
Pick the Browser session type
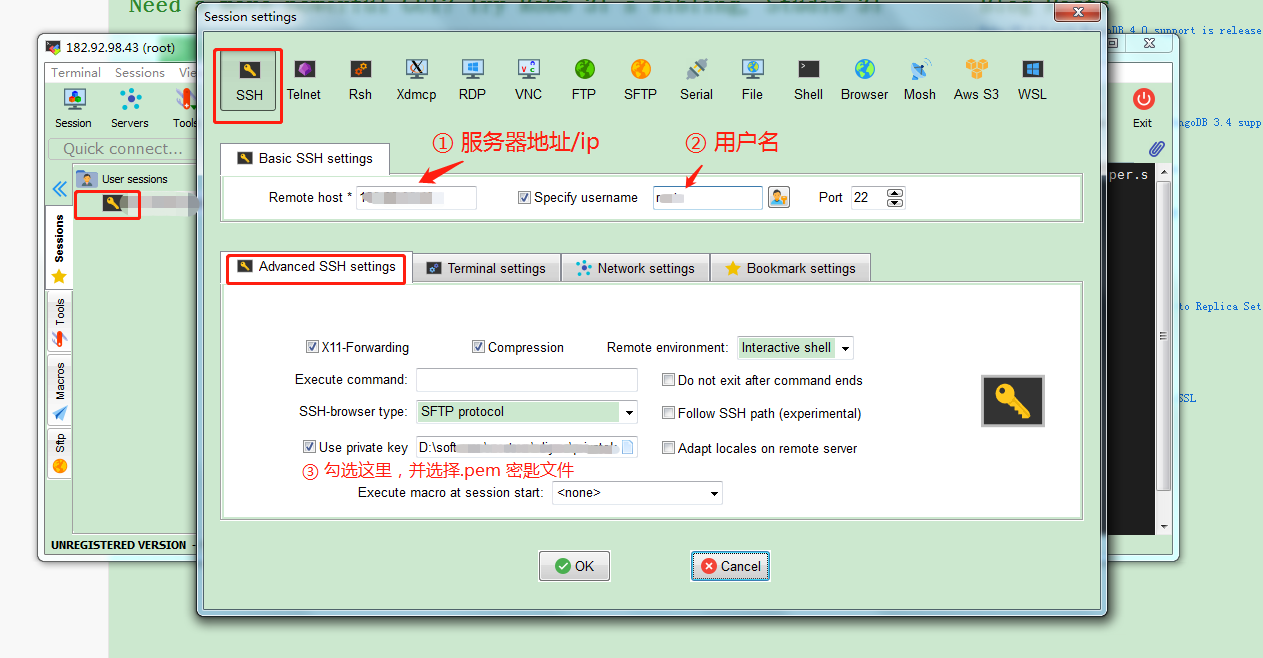coord(864,81)
